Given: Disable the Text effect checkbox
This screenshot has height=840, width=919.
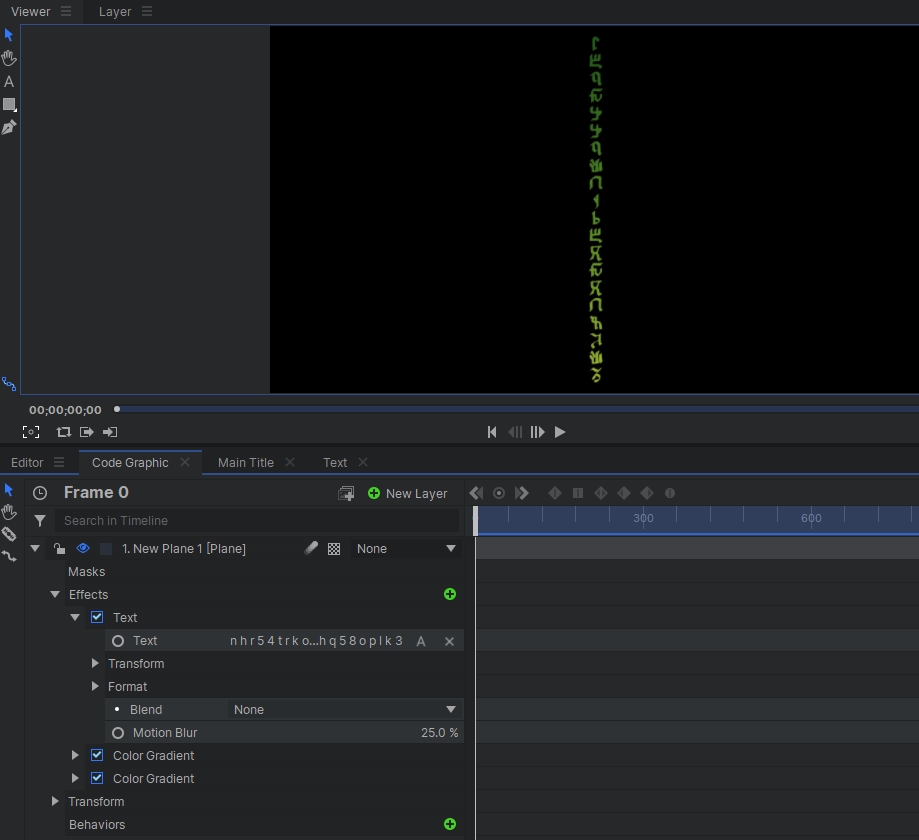Looking at the screenshot, I should pyautogui.click(x=97, y=617).
